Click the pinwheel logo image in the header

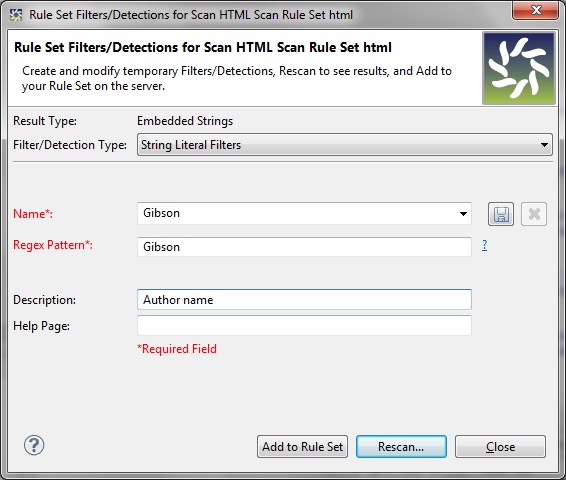click(519, 68)
